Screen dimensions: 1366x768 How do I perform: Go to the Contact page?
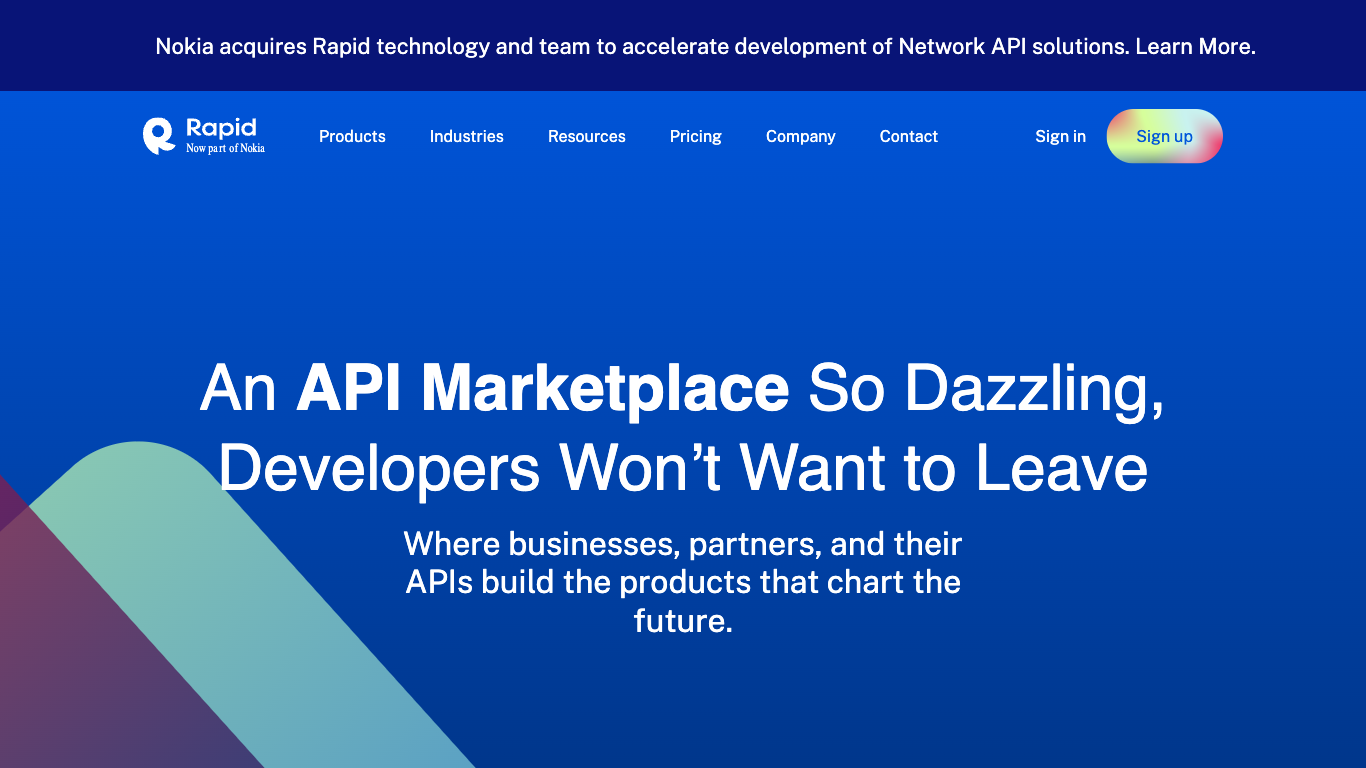click(909, 136)
